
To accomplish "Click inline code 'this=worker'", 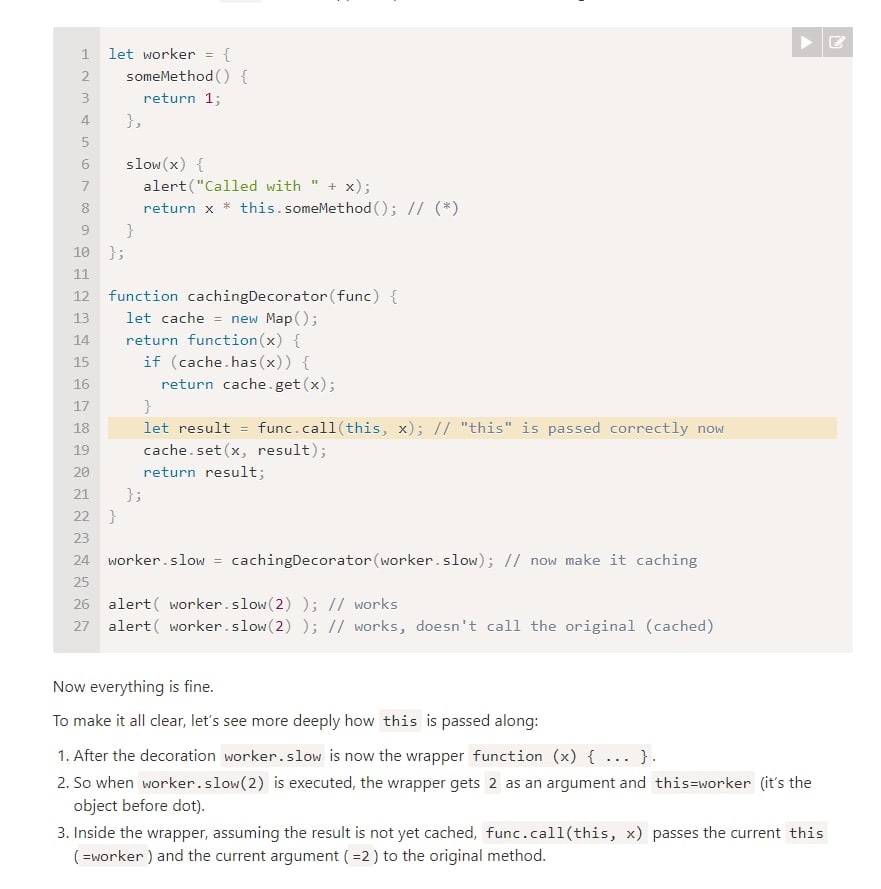I will pos(703,783).
